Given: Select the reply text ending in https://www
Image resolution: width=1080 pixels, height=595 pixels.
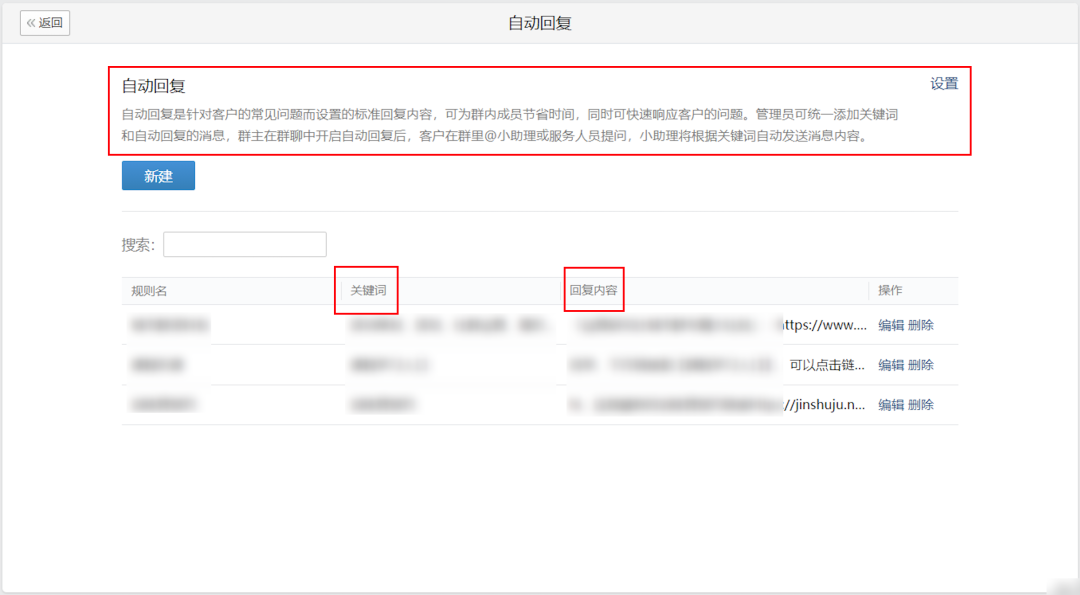Looking at the screenshot, I should 822,325.
